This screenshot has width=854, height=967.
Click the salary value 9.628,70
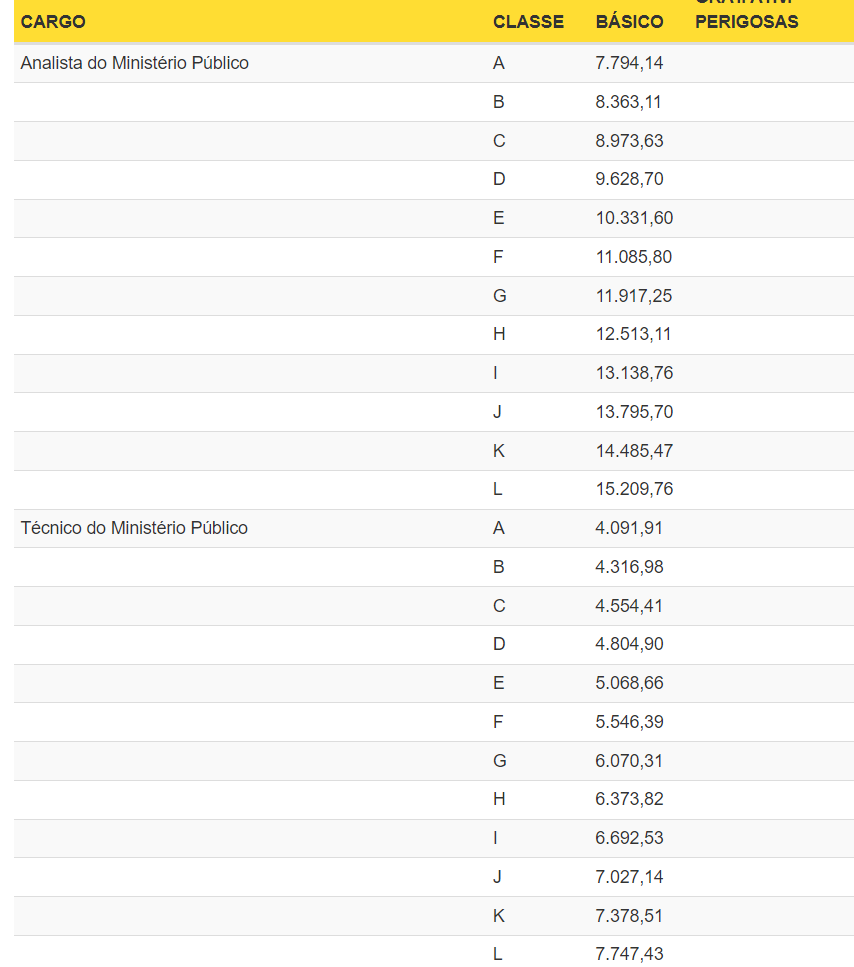(629, 179)
